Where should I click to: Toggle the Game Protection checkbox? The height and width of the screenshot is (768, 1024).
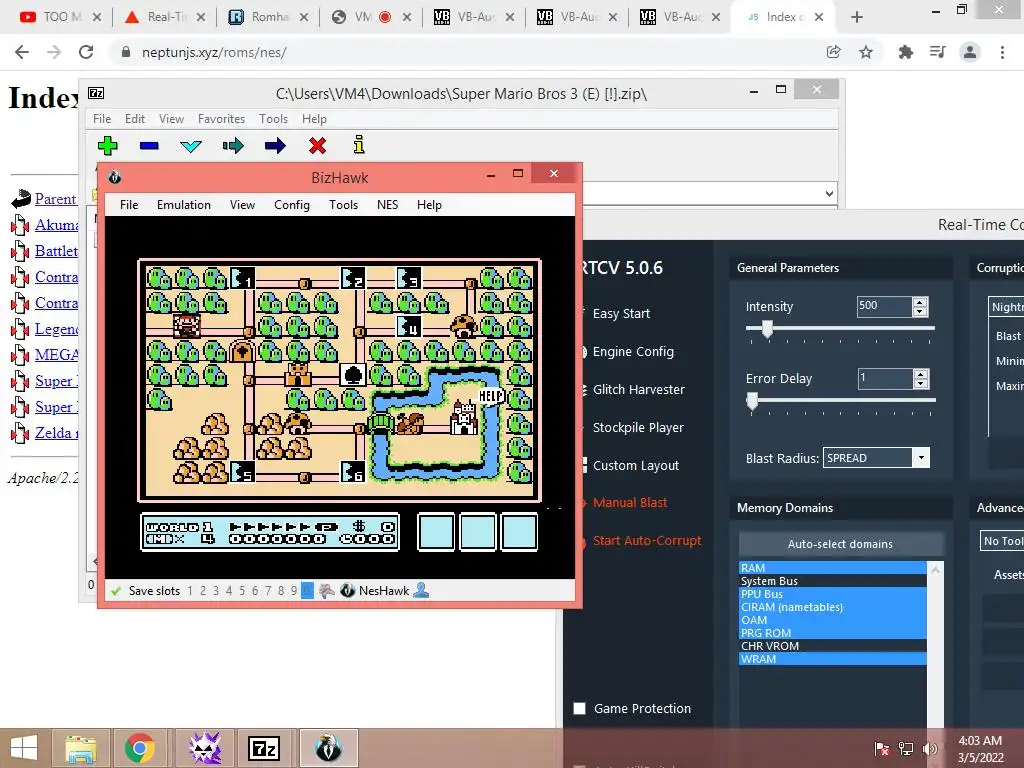pyautogui.click(x=579, y=709)
